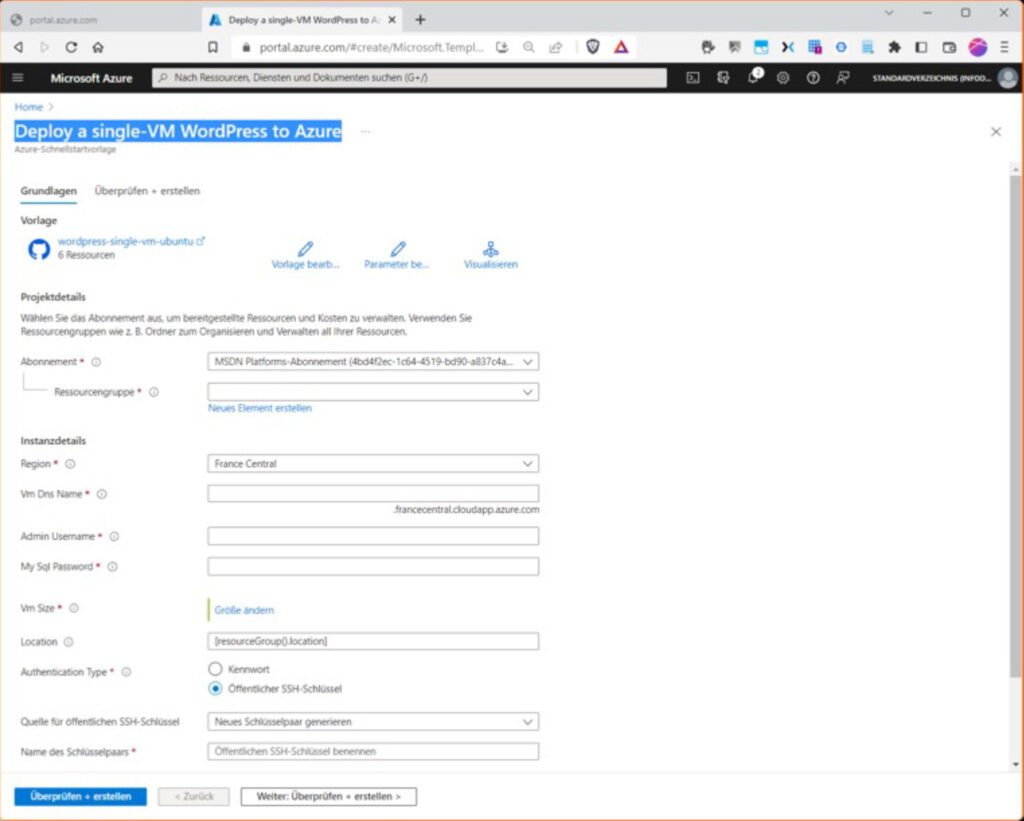Image resolution: width=1024 pixels, height=821 pixels.
Task: Click the Visualisieren diagram icon
Action: coord(490,249)
